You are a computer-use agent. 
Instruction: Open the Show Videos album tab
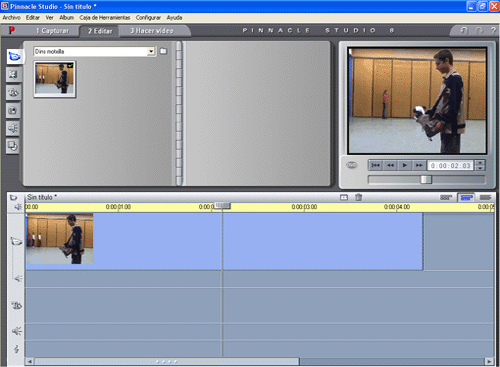click(14, 56)
